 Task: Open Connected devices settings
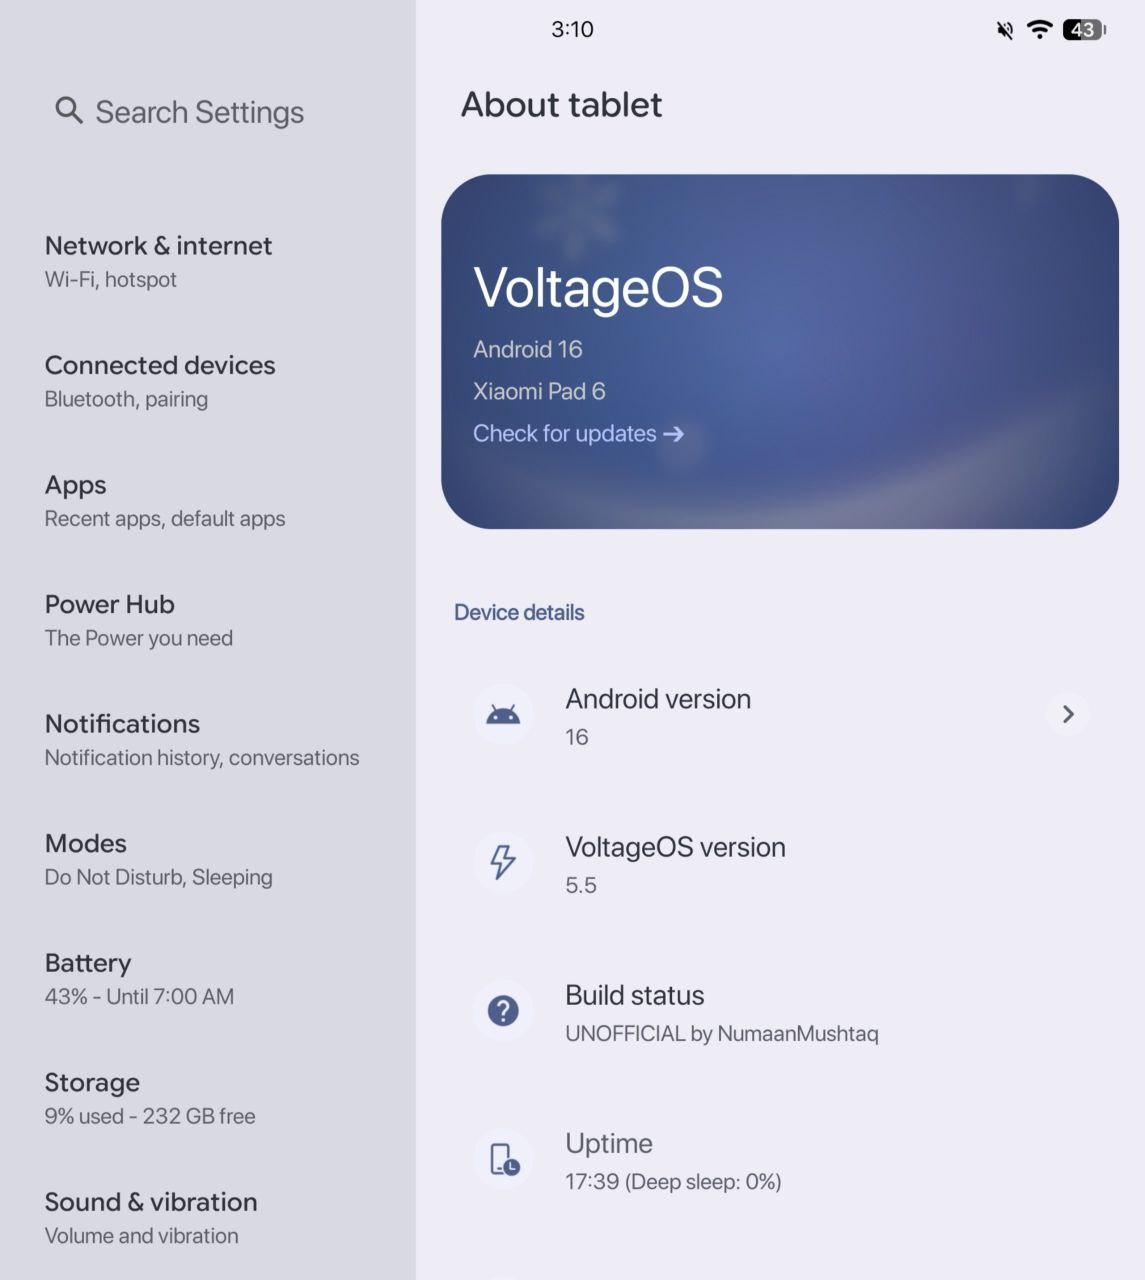[x=160, y=380]
